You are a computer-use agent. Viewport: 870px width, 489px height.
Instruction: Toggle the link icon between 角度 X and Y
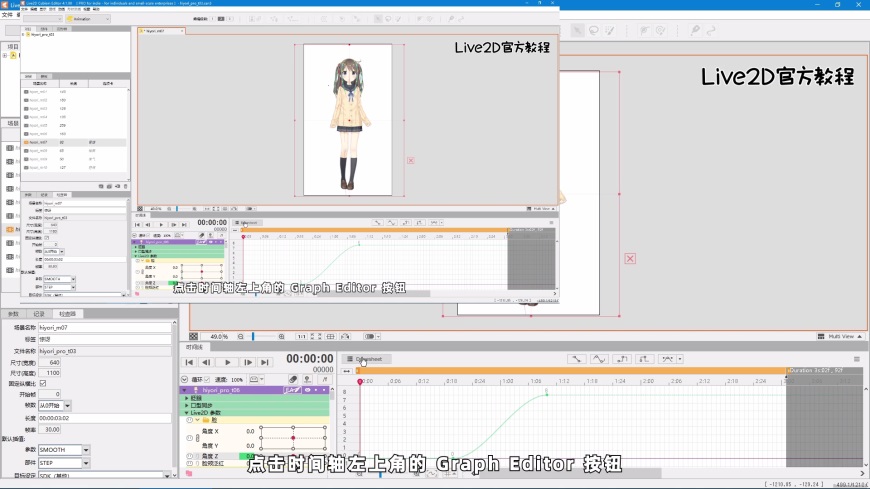[198, 438]
